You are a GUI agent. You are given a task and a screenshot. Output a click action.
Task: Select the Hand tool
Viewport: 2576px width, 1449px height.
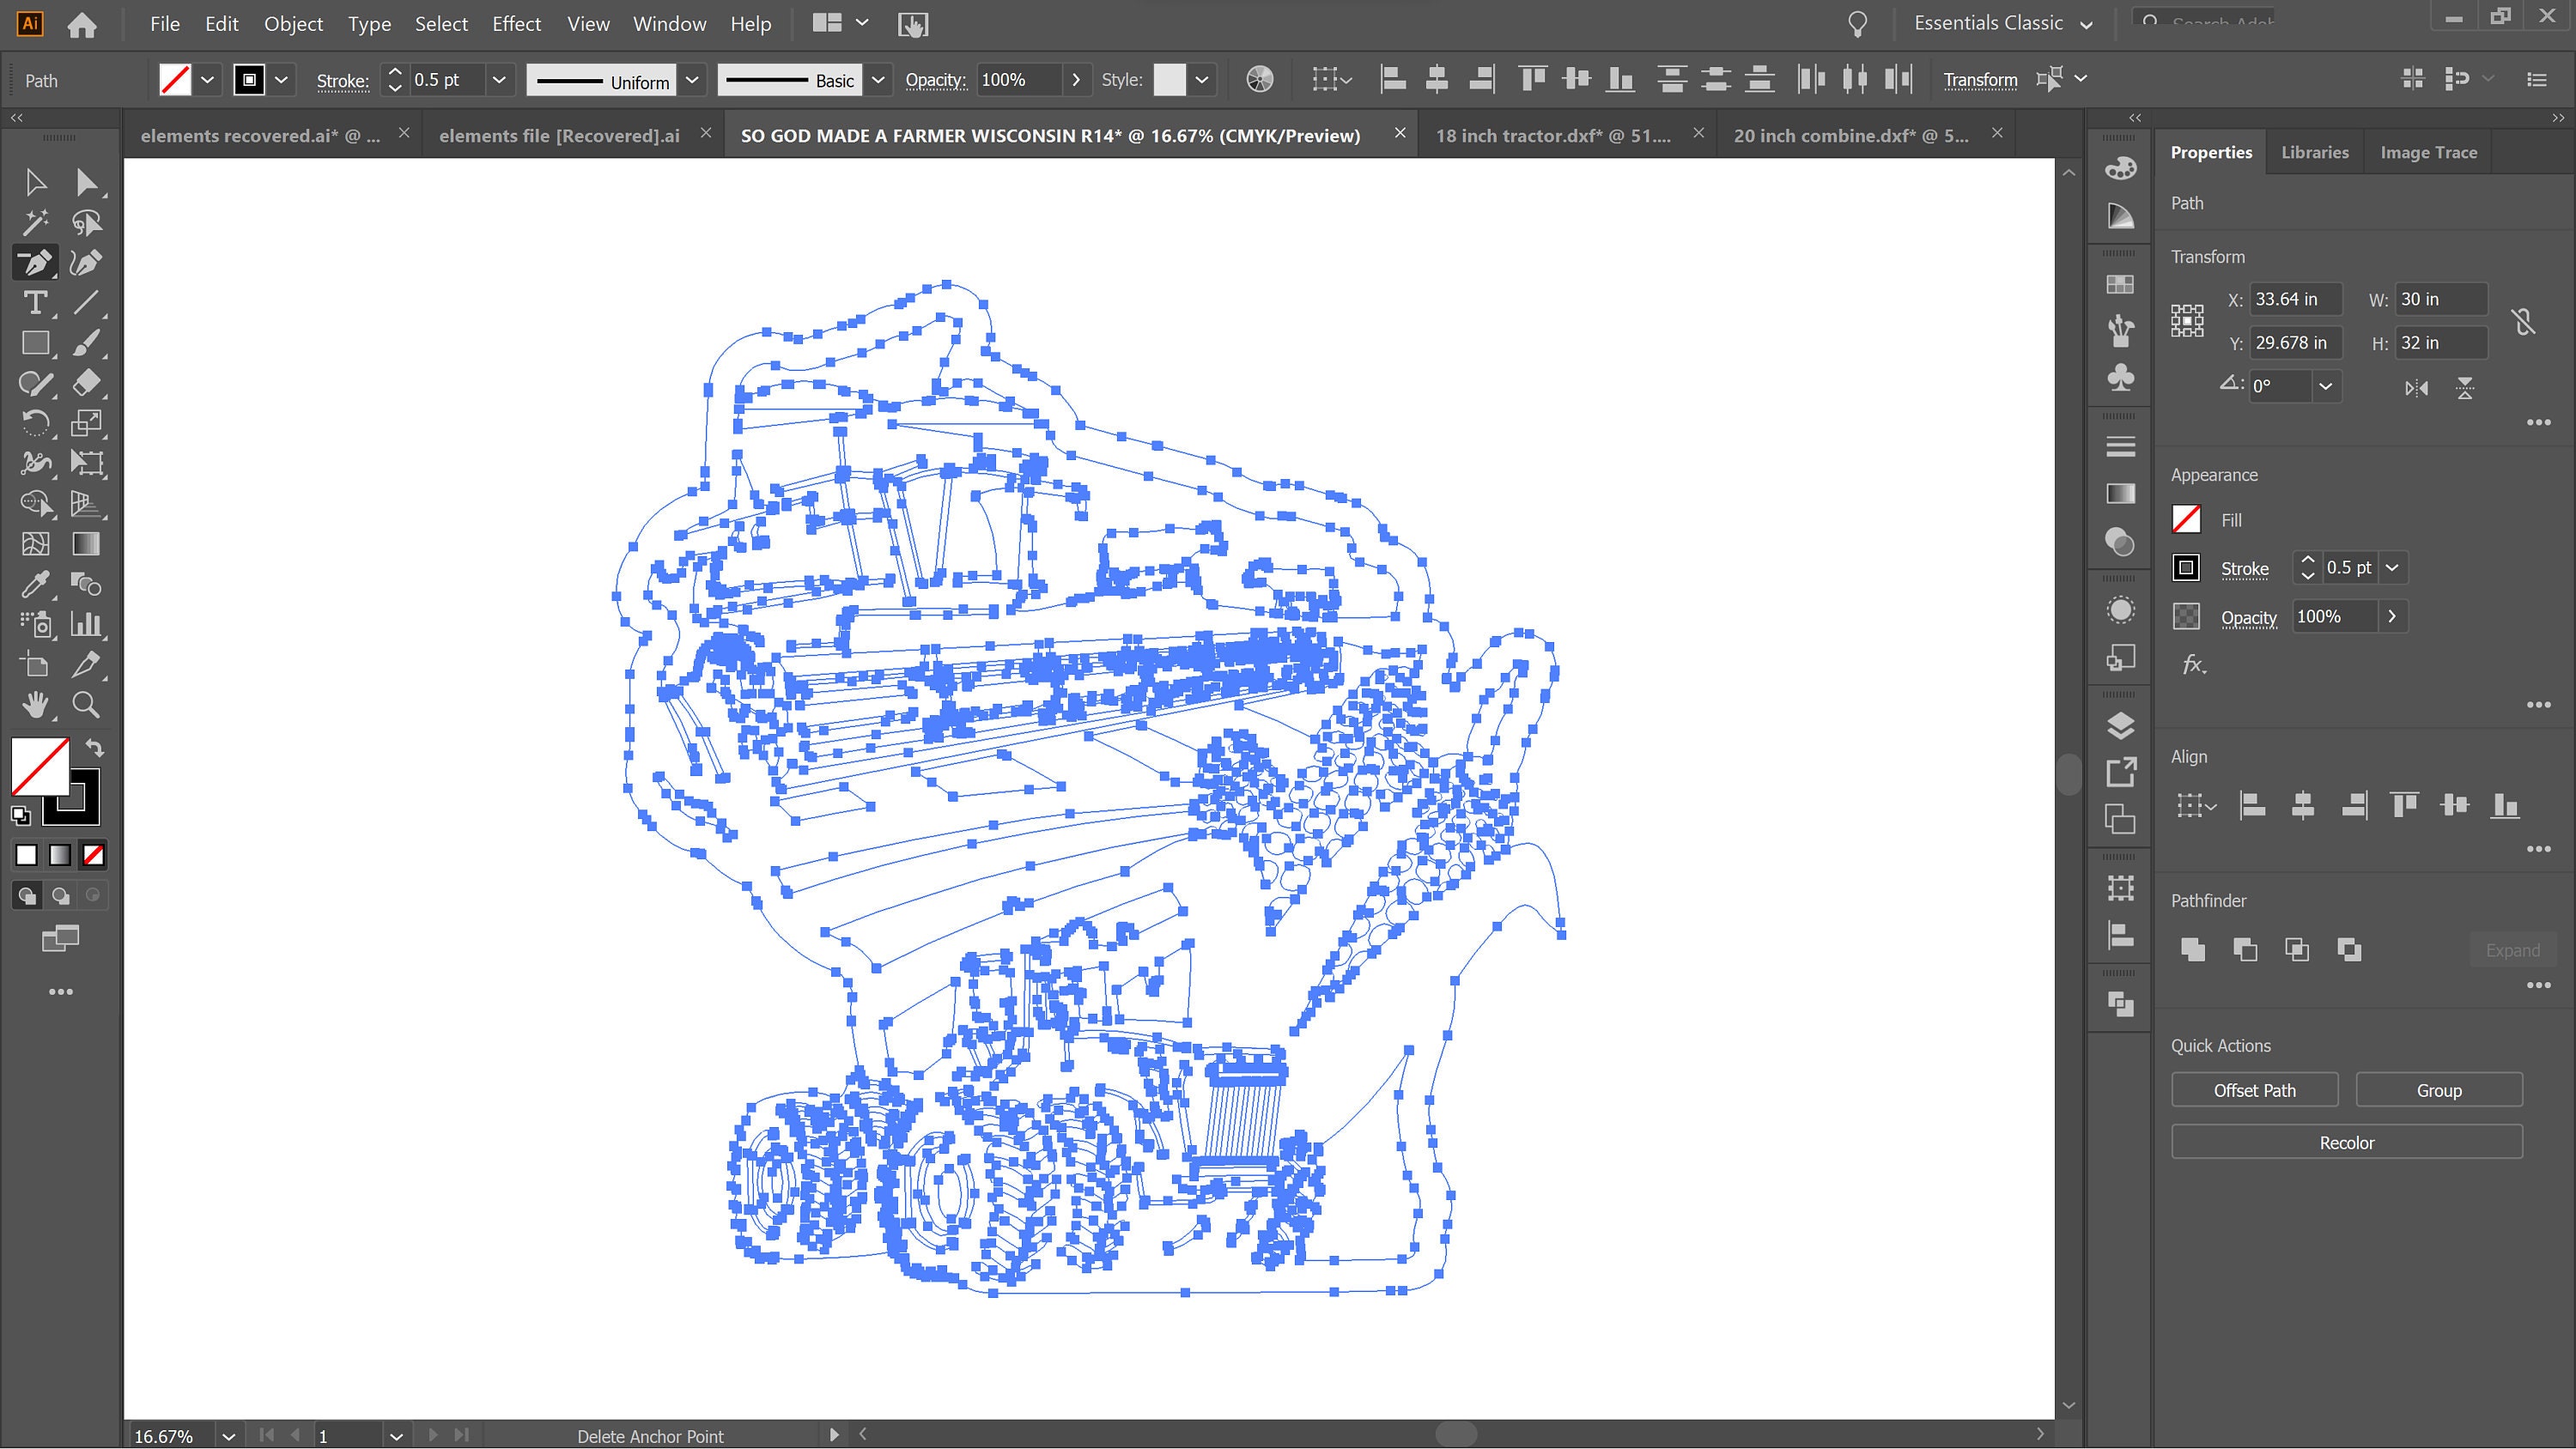[35, 705]
